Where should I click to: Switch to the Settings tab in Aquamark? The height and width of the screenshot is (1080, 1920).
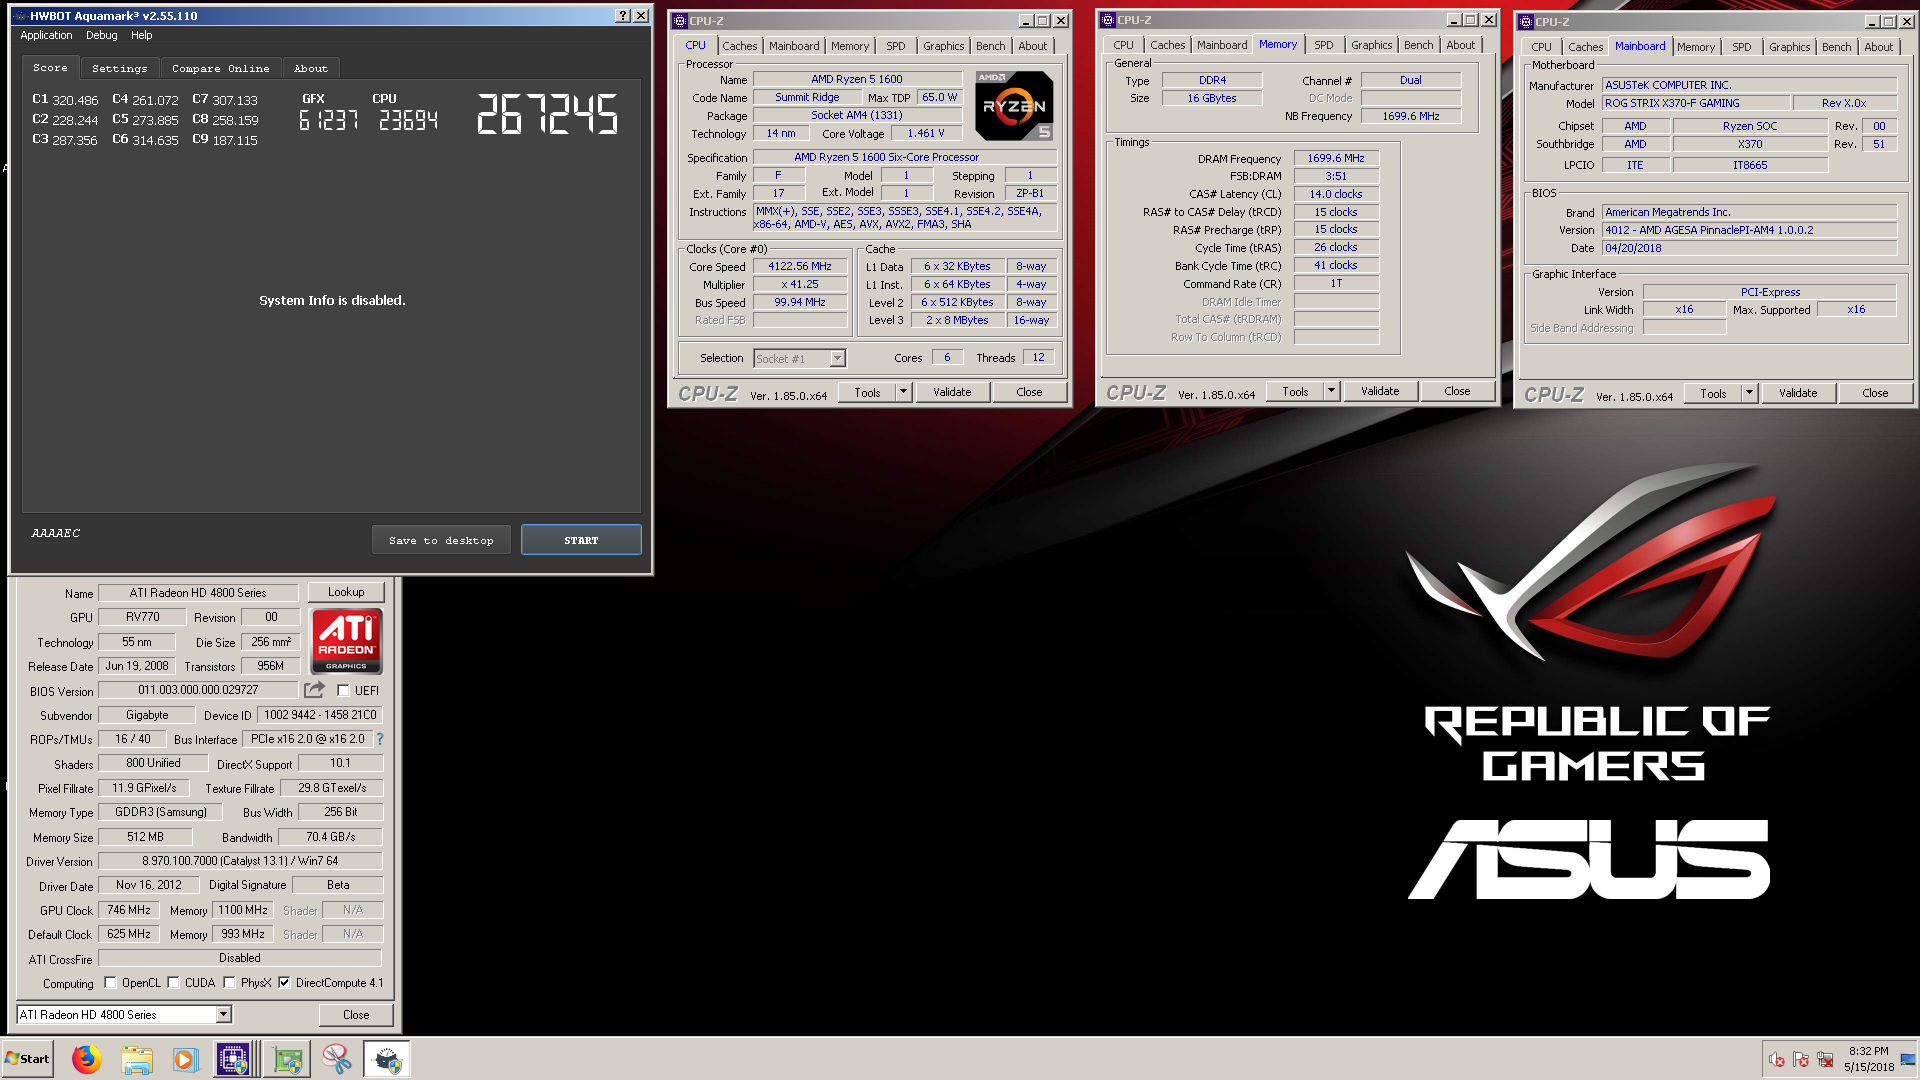120,68
